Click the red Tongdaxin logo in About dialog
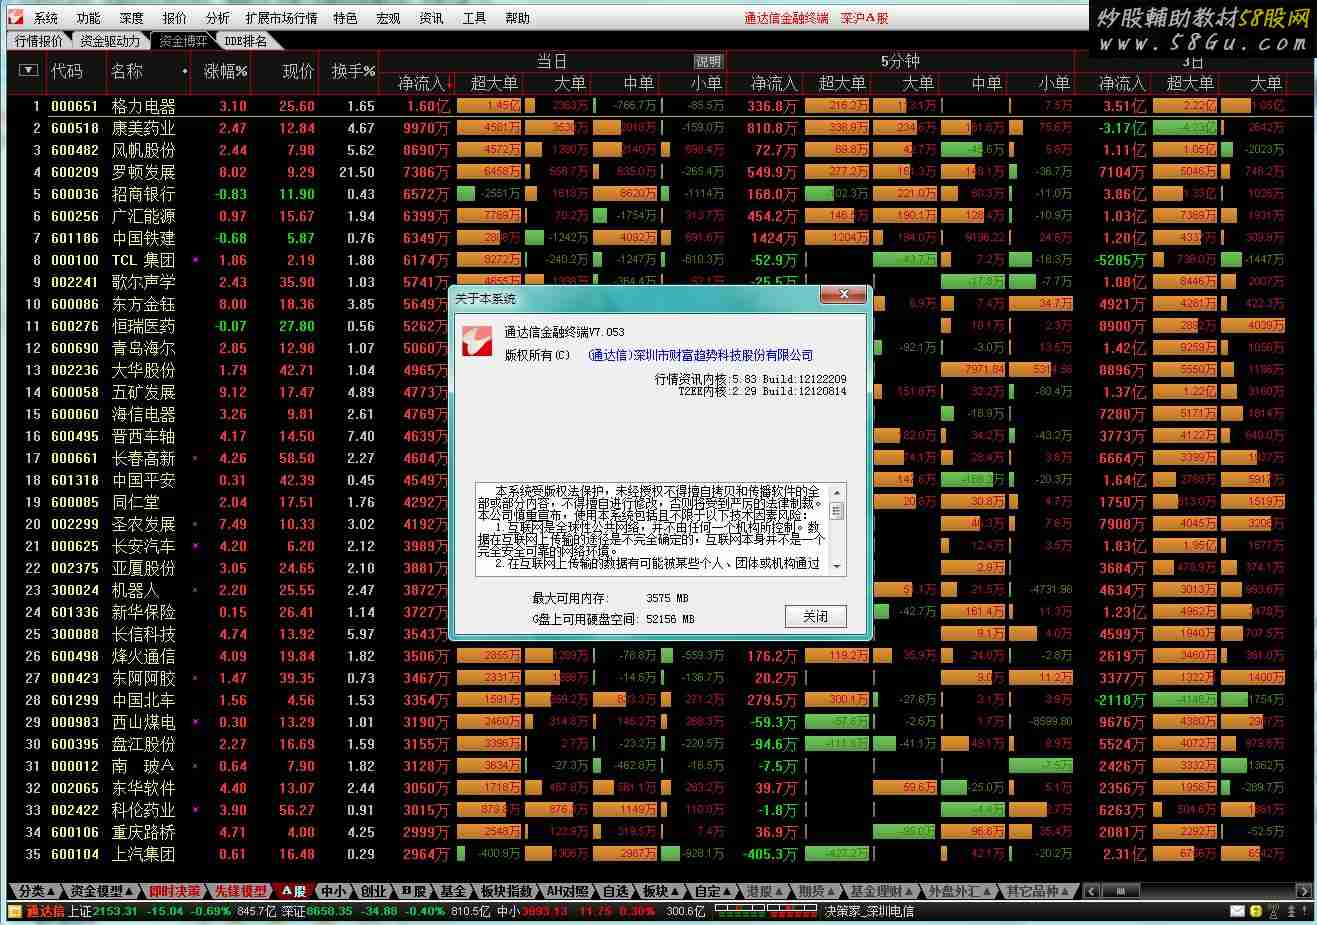This screenshot has height=925, width=1317. (x=476, y=340)
